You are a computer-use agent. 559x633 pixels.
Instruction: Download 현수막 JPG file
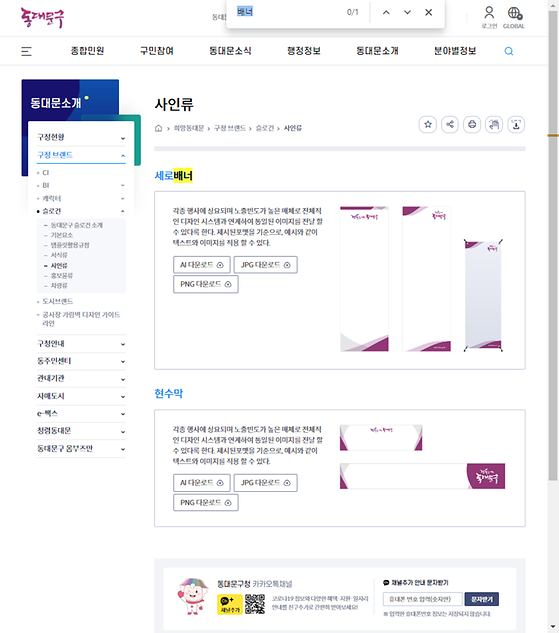(x=266, y=483)
